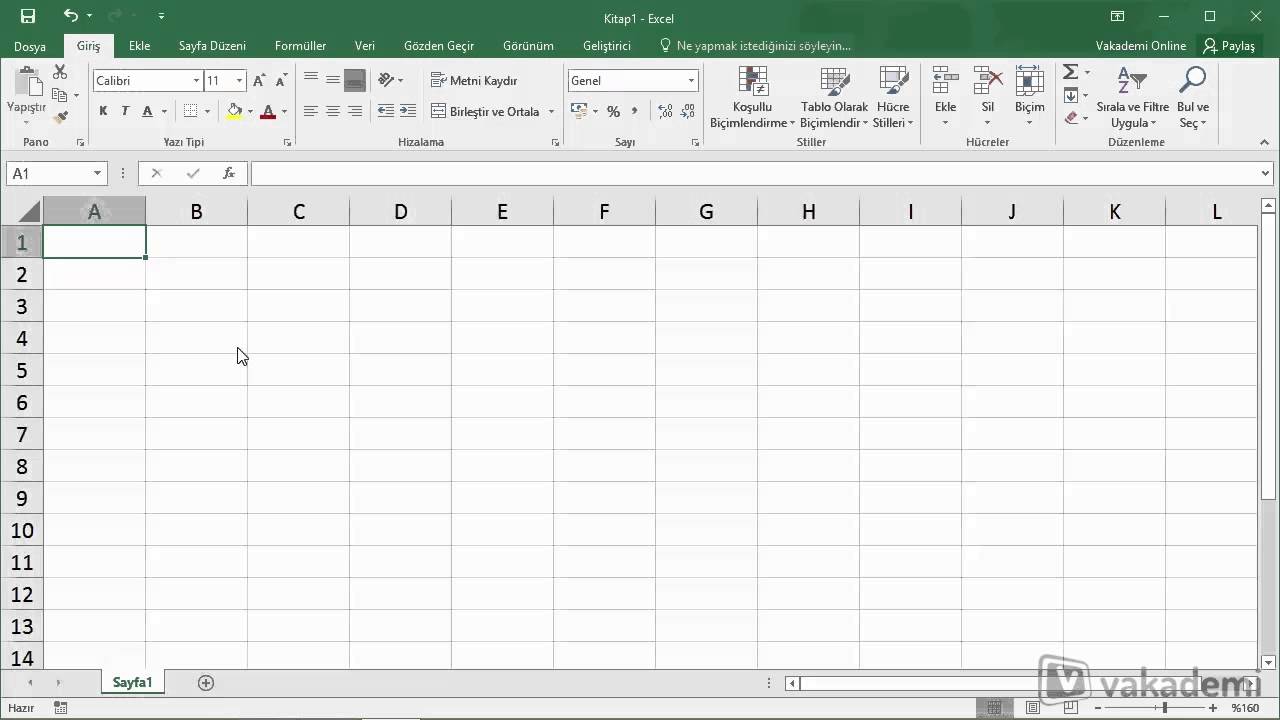Image resolution: width=1280 pixels, height=720 pixels.
Task: Click the A1 name box
Action: tap(56, 173)
